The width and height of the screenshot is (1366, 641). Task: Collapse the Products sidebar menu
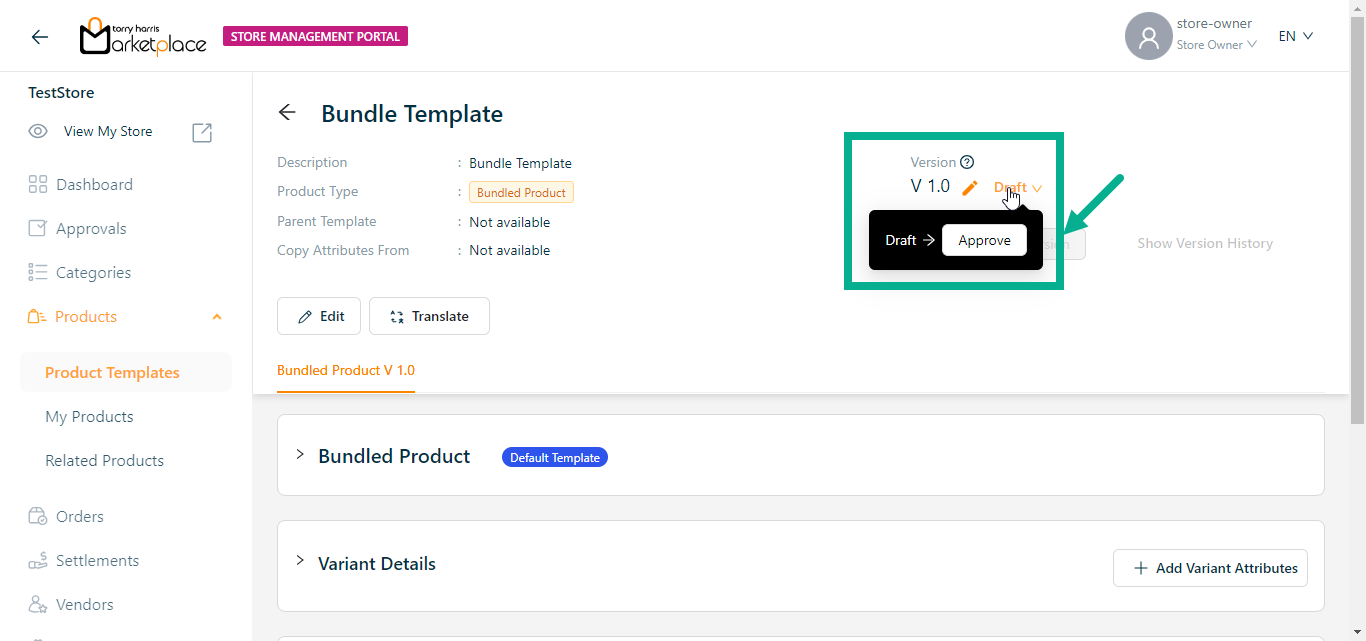(217, 317)
